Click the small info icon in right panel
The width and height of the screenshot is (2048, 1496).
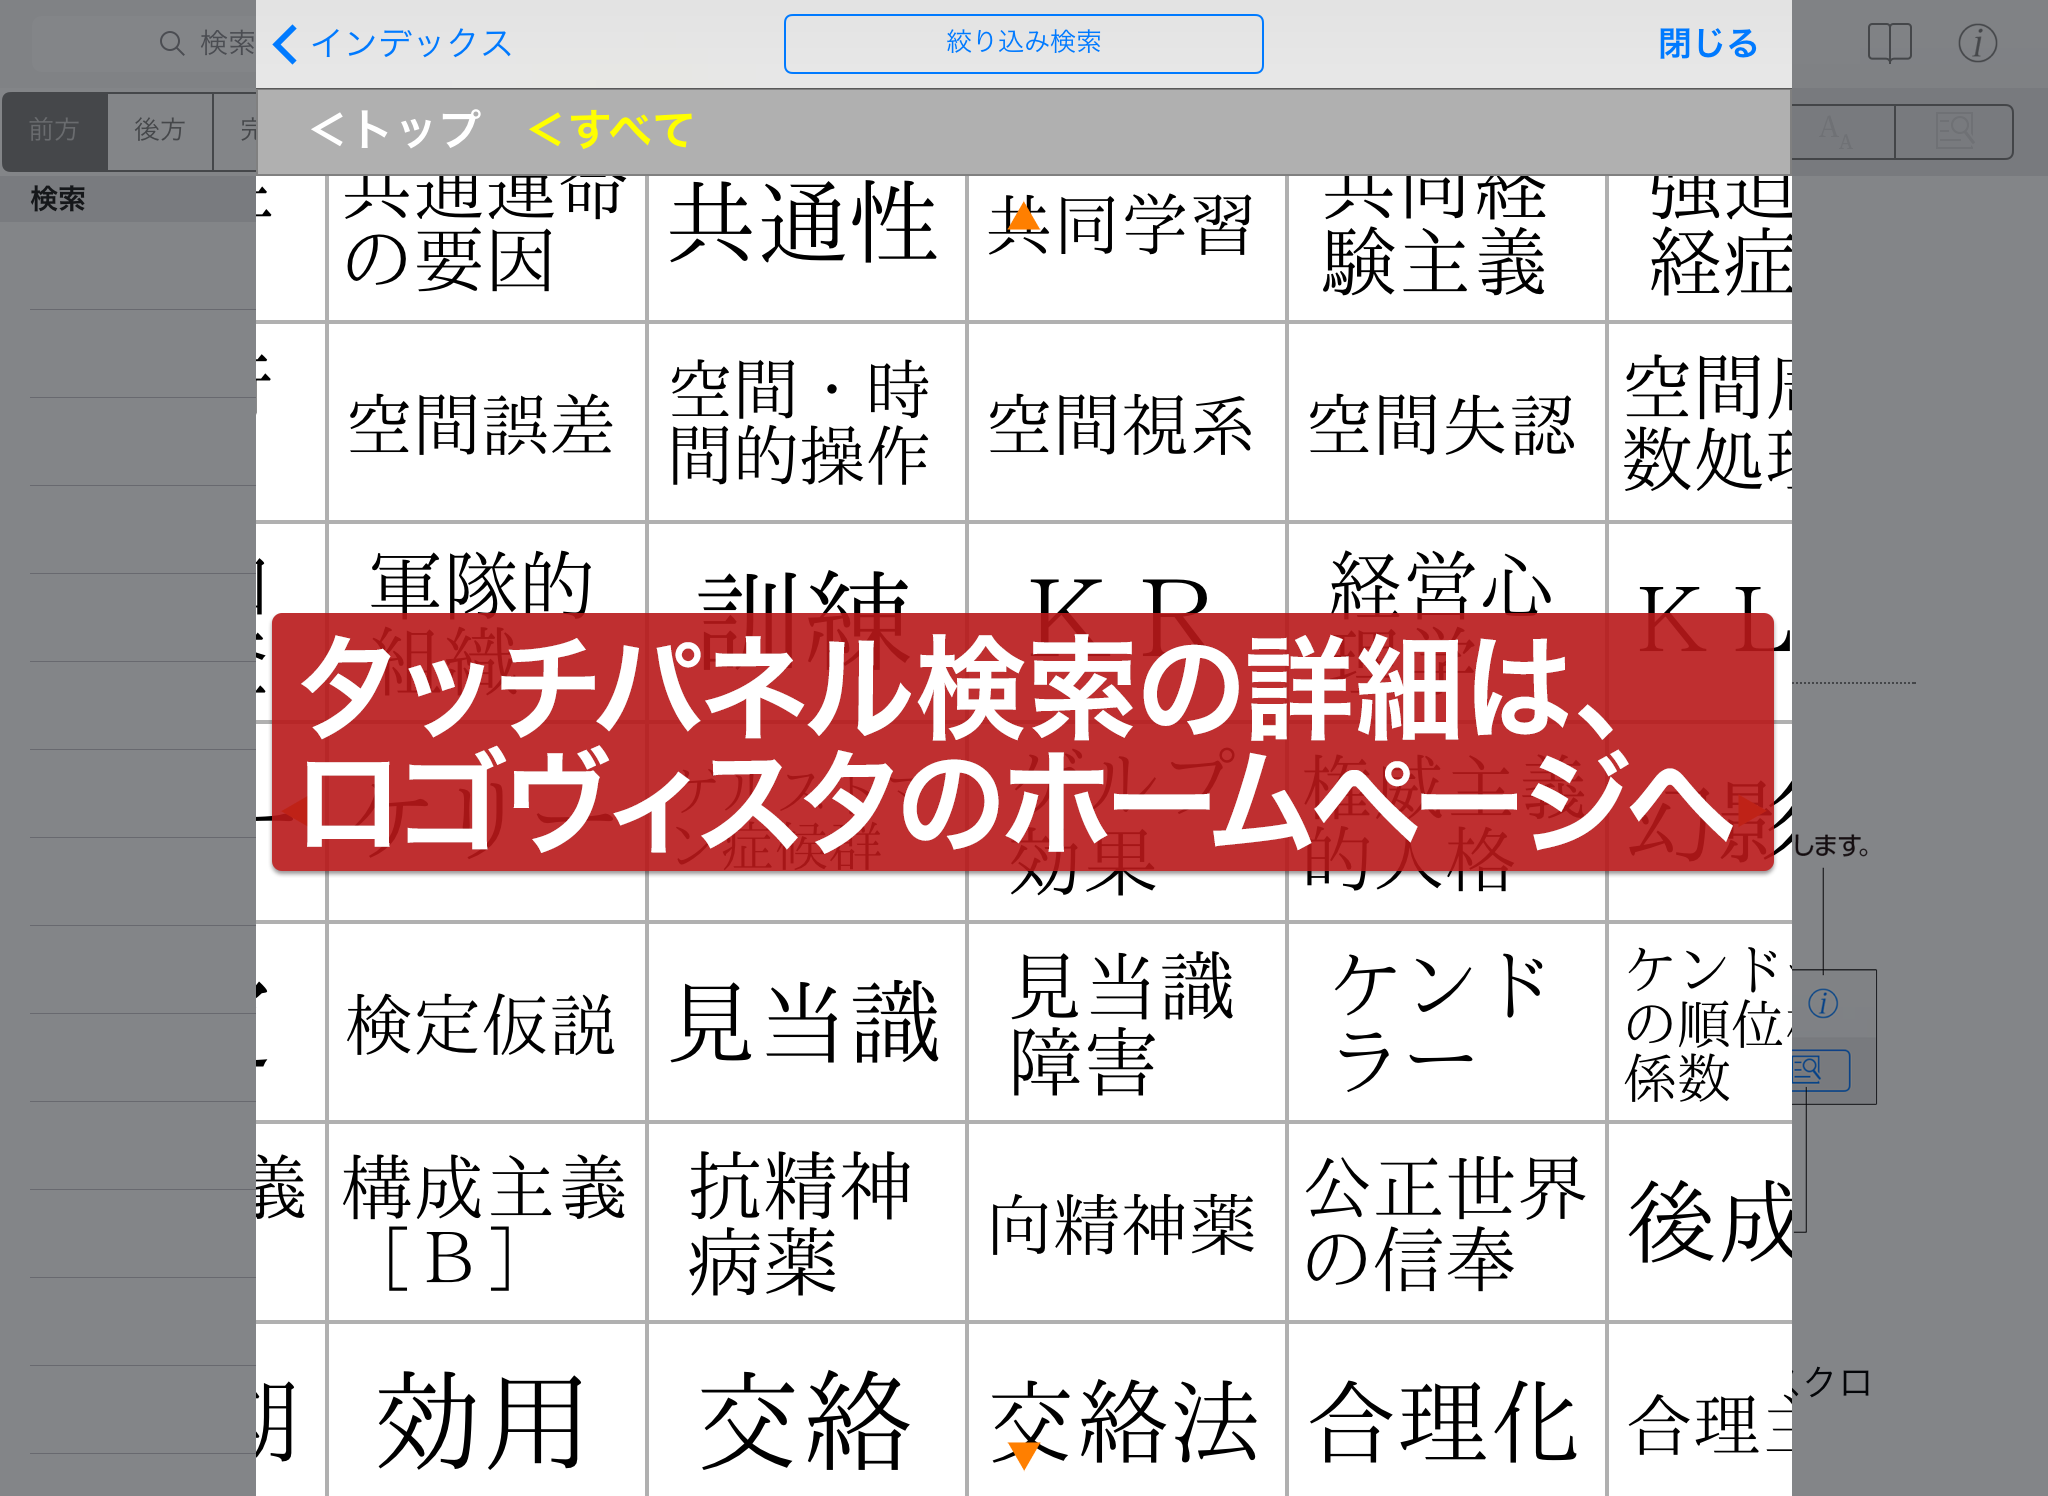pyautogui.click(x=1823, y=1003)
